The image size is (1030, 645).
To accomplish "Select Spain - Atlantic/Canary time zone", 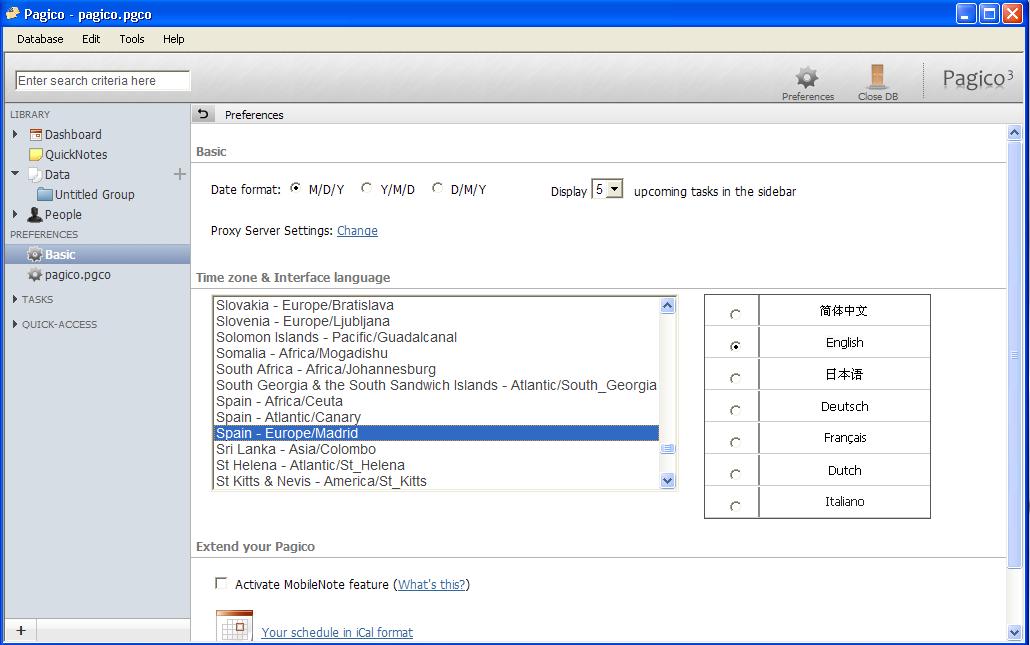I will [x=437, y=417].
